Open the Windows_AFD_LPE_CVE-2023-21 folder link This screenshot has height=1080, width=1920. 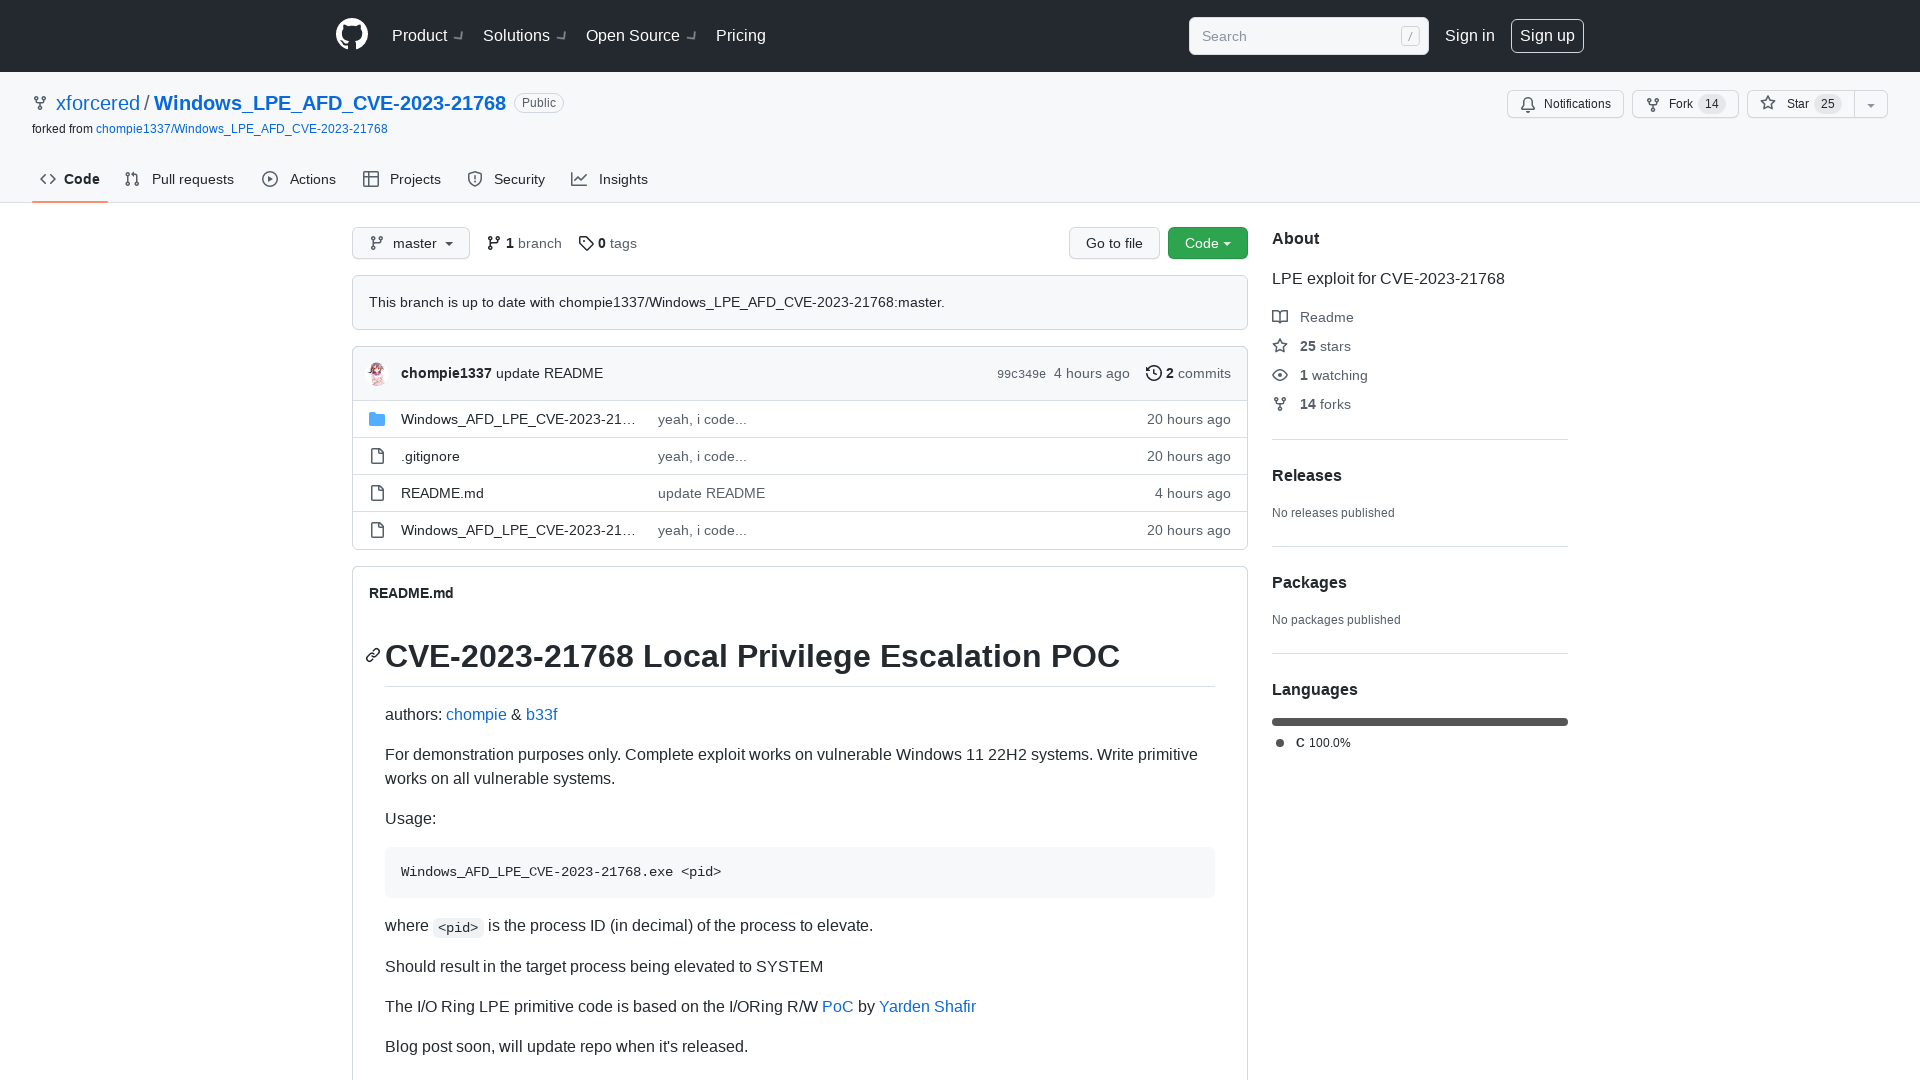click(x=518, y=419)
